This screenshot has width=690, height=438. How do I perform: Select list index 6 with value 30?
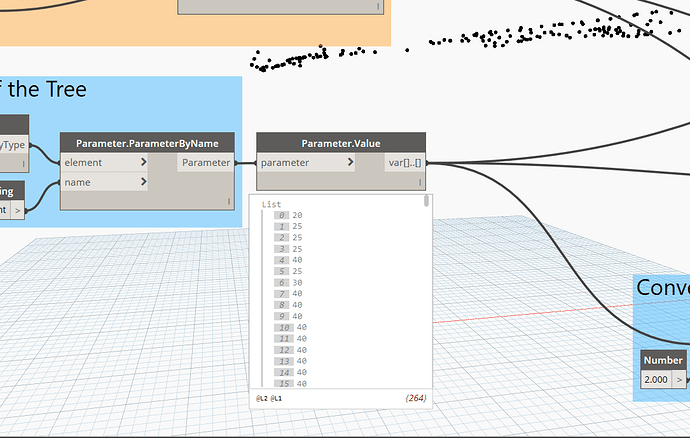pyautogui.click(x=288, y=283)
